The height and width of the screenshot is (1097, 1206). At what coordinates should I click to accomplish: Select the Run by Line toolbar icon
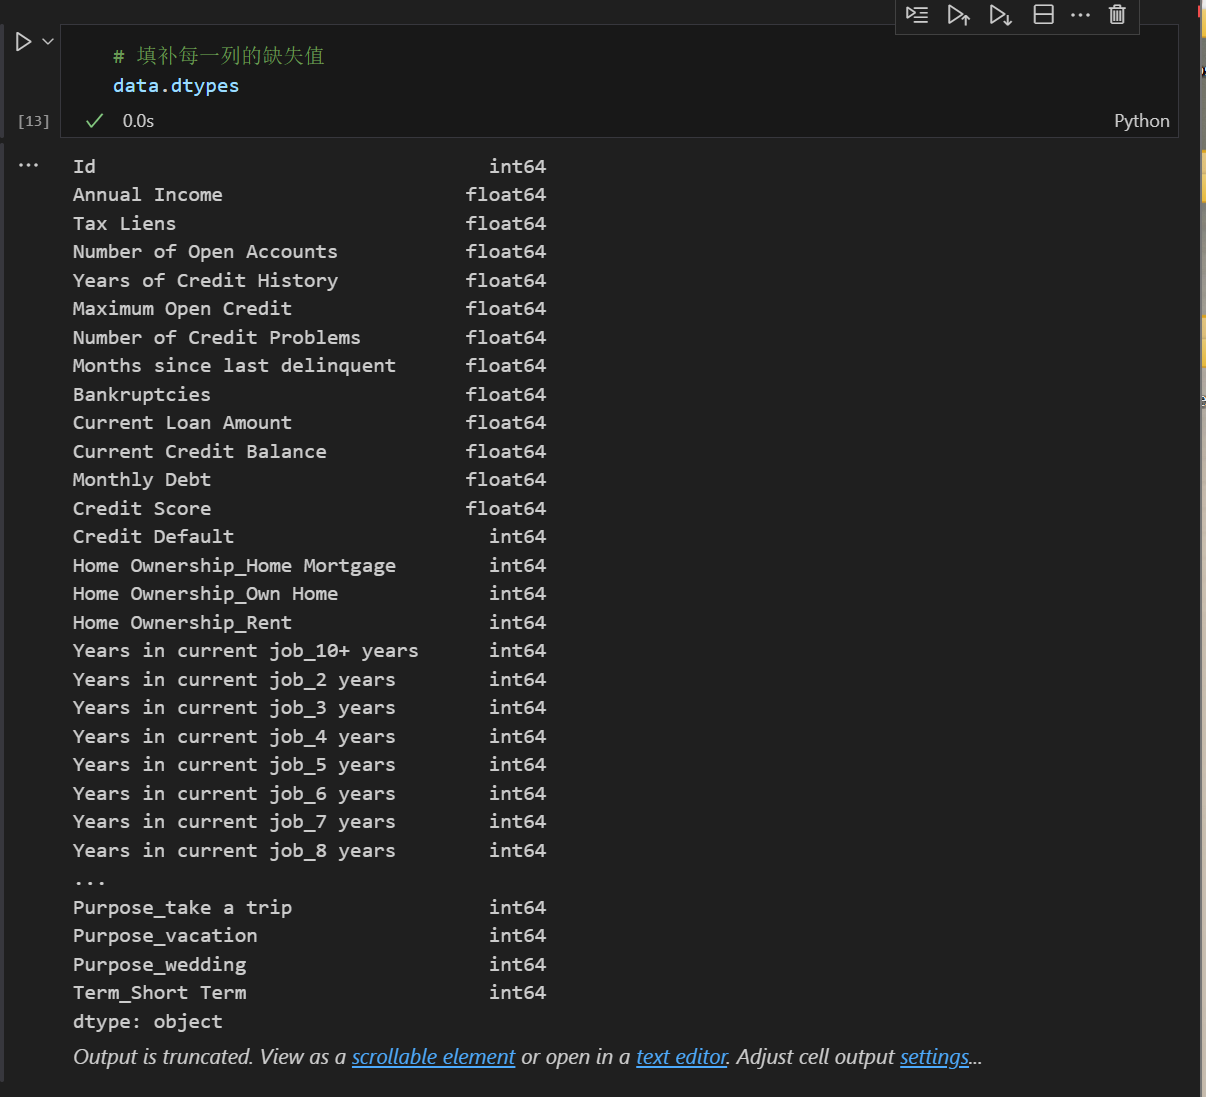pyautogui.click(x=917, y=15)
